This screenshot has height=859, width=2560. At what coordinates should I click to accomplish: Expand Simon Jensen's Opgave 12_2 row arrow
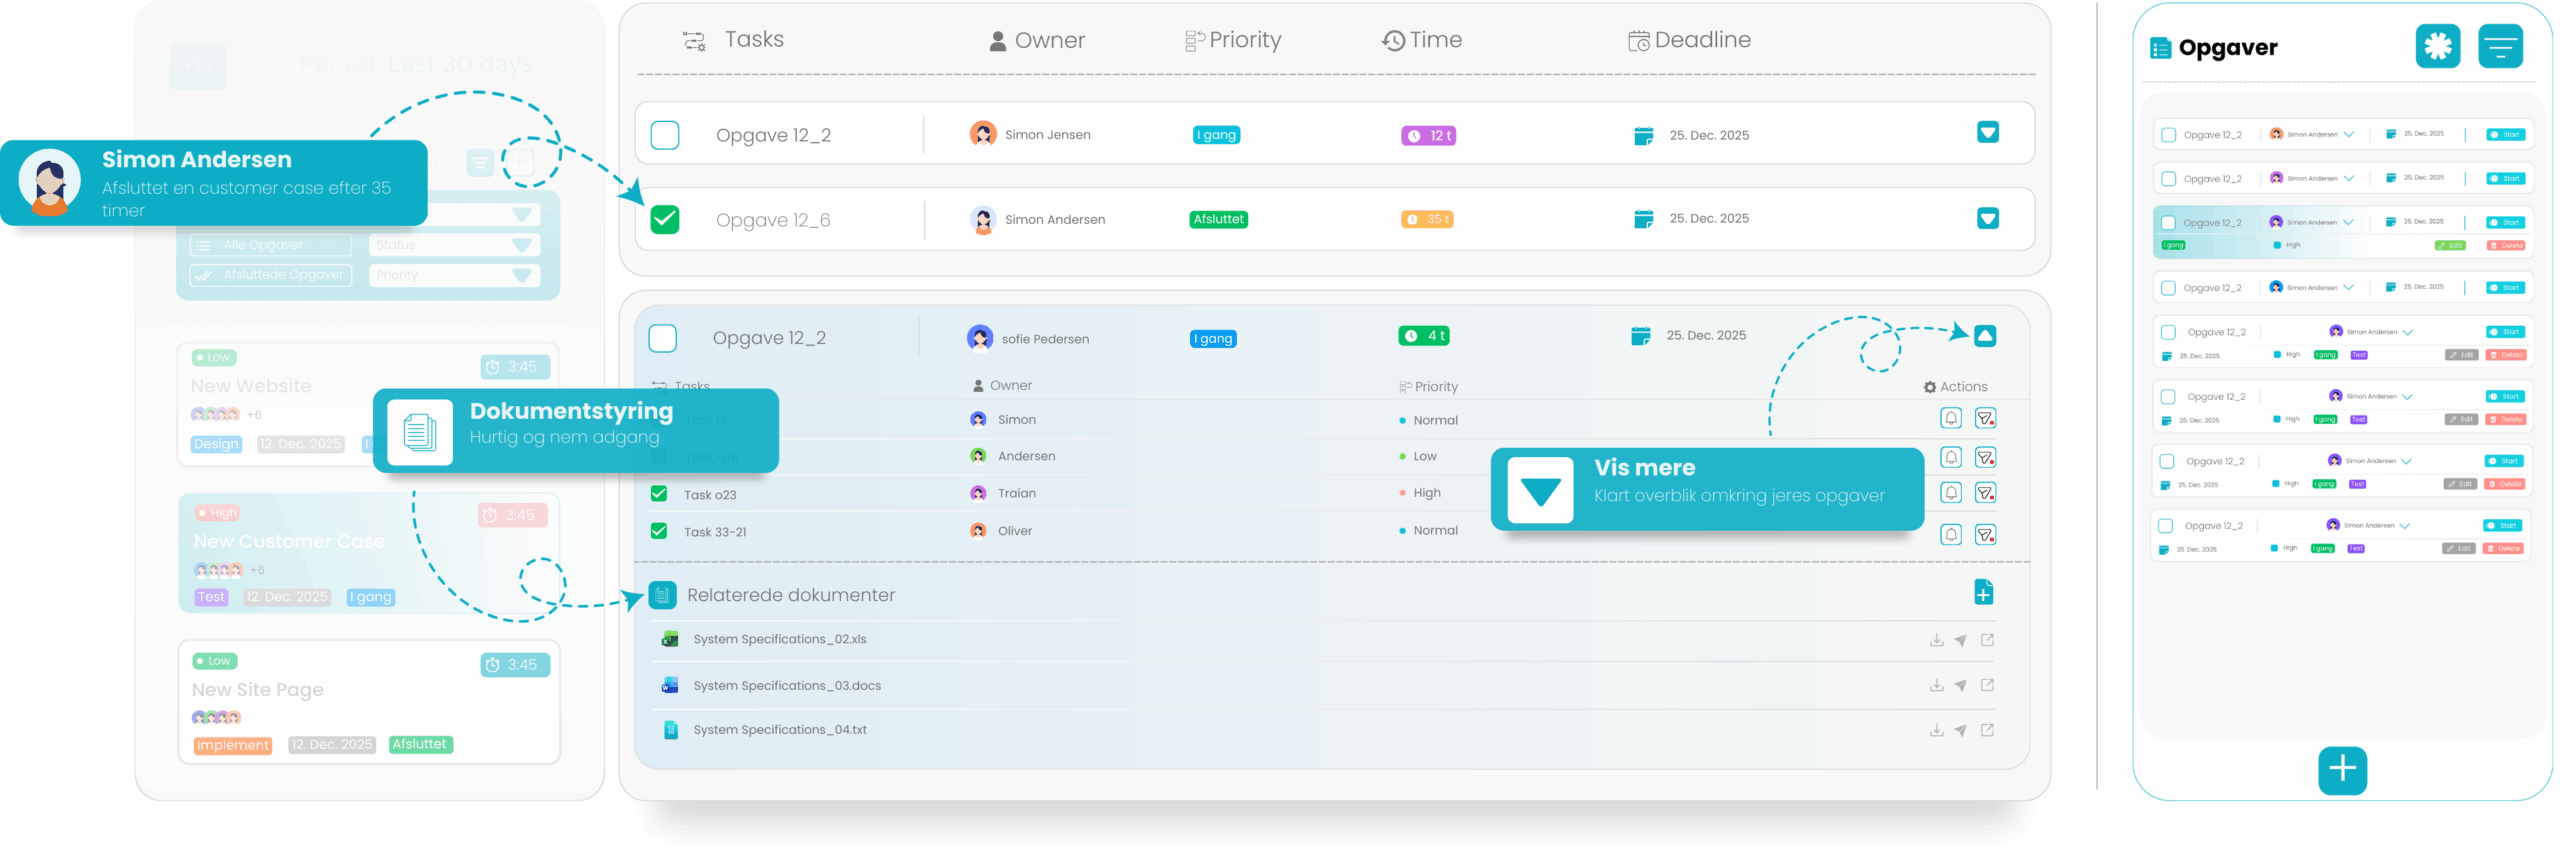pos(1988,132)
